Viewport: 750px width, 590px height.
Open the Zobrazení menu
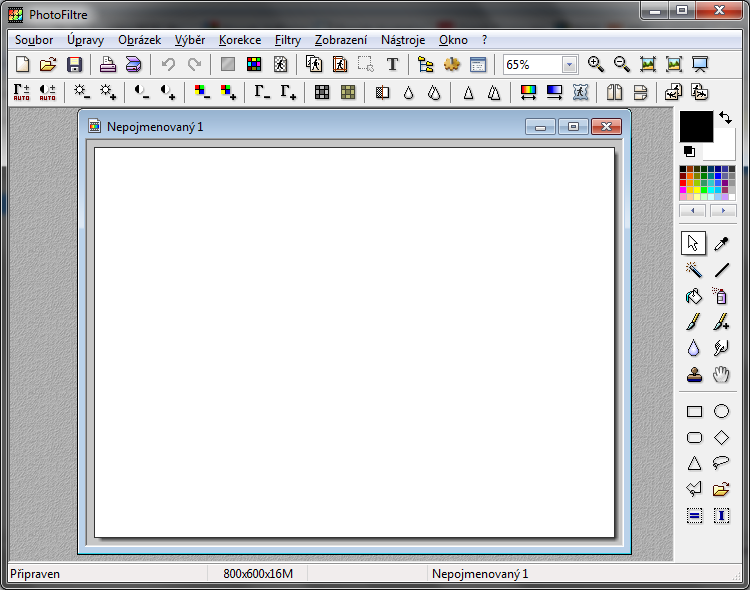point(341,40)
